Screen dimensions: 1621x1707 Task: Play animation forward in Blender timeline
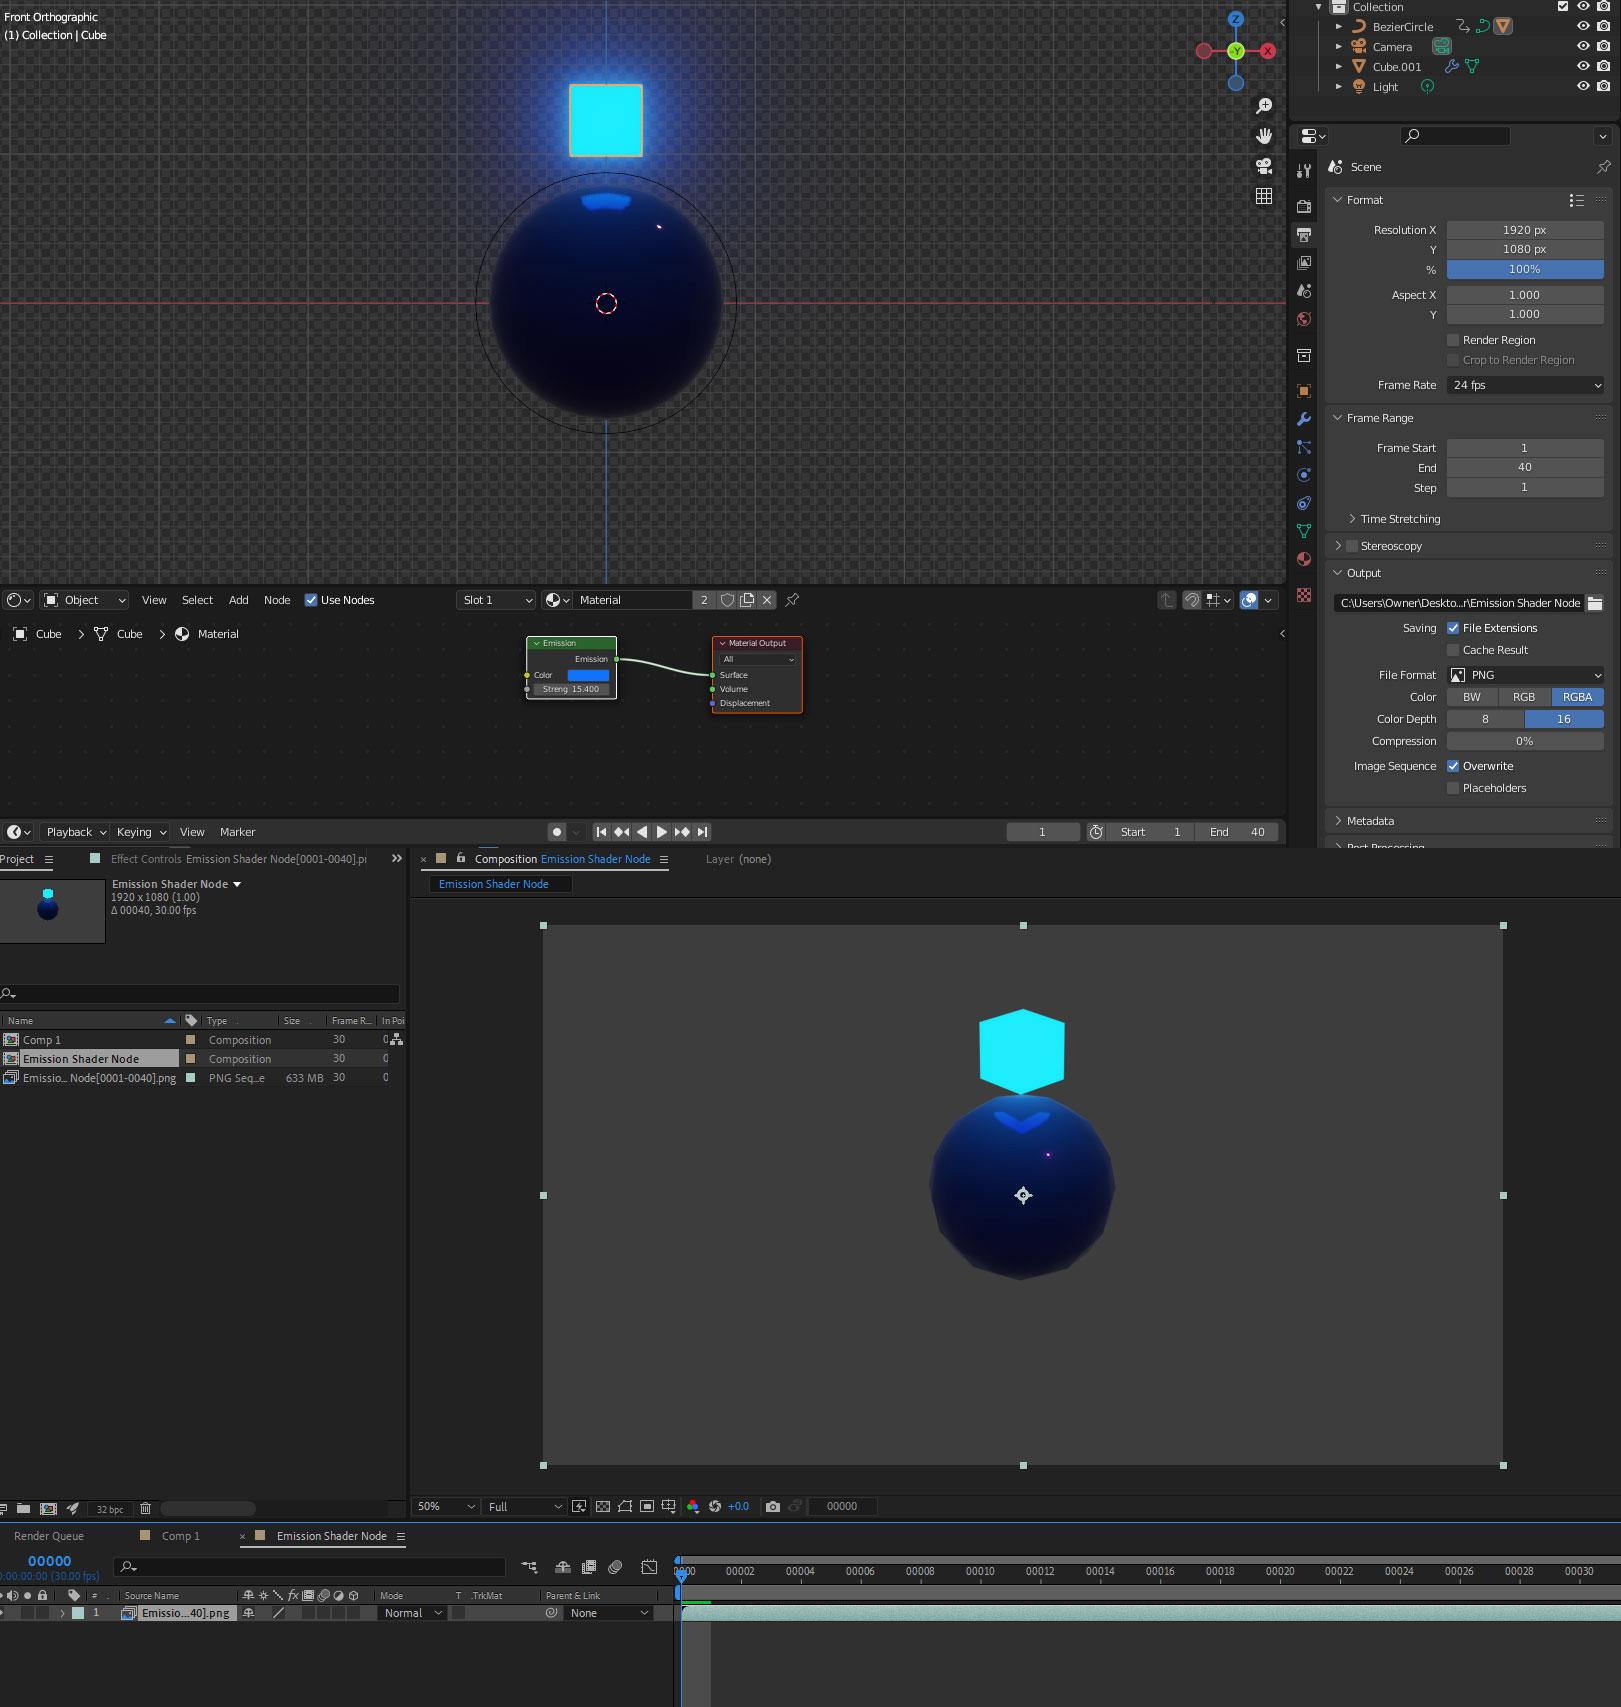coord(661,832)
